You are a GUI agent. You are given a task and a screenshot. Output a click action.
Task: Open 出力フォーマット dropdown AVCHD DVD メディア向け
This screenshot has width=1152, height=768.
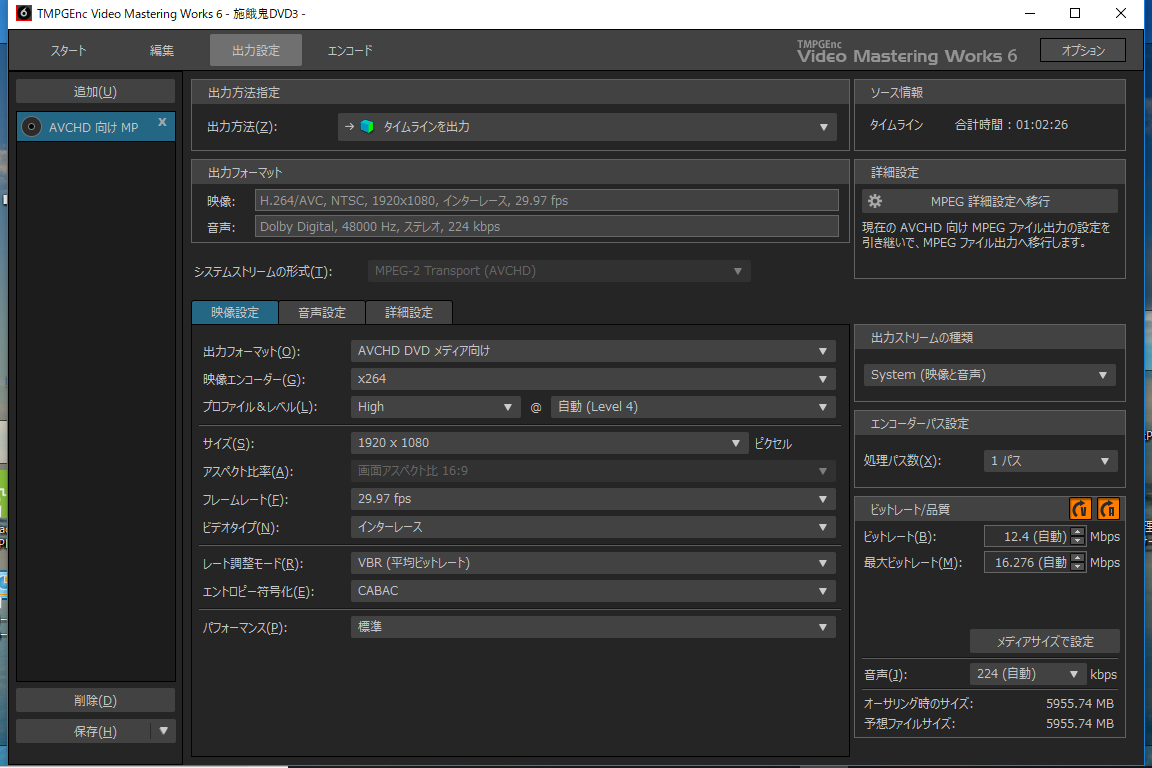click(x=593, y=351)
